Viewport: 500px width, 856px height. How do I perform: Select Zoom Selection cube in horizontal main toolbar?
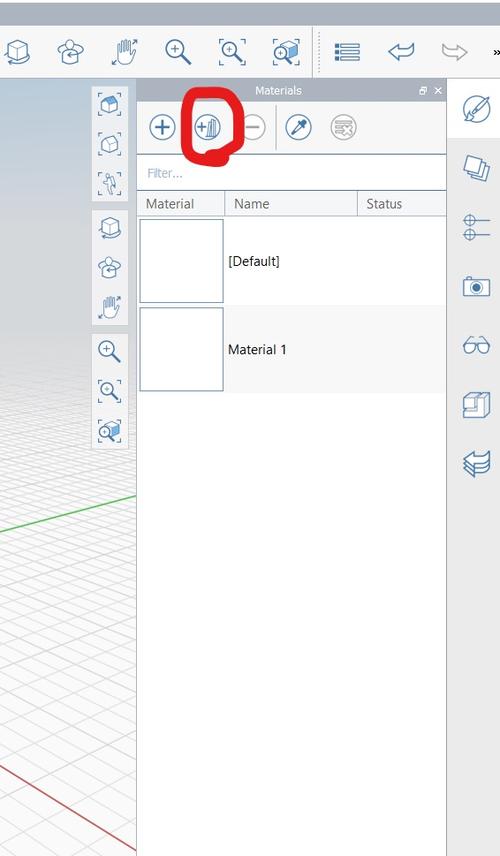tap(287, 52)
